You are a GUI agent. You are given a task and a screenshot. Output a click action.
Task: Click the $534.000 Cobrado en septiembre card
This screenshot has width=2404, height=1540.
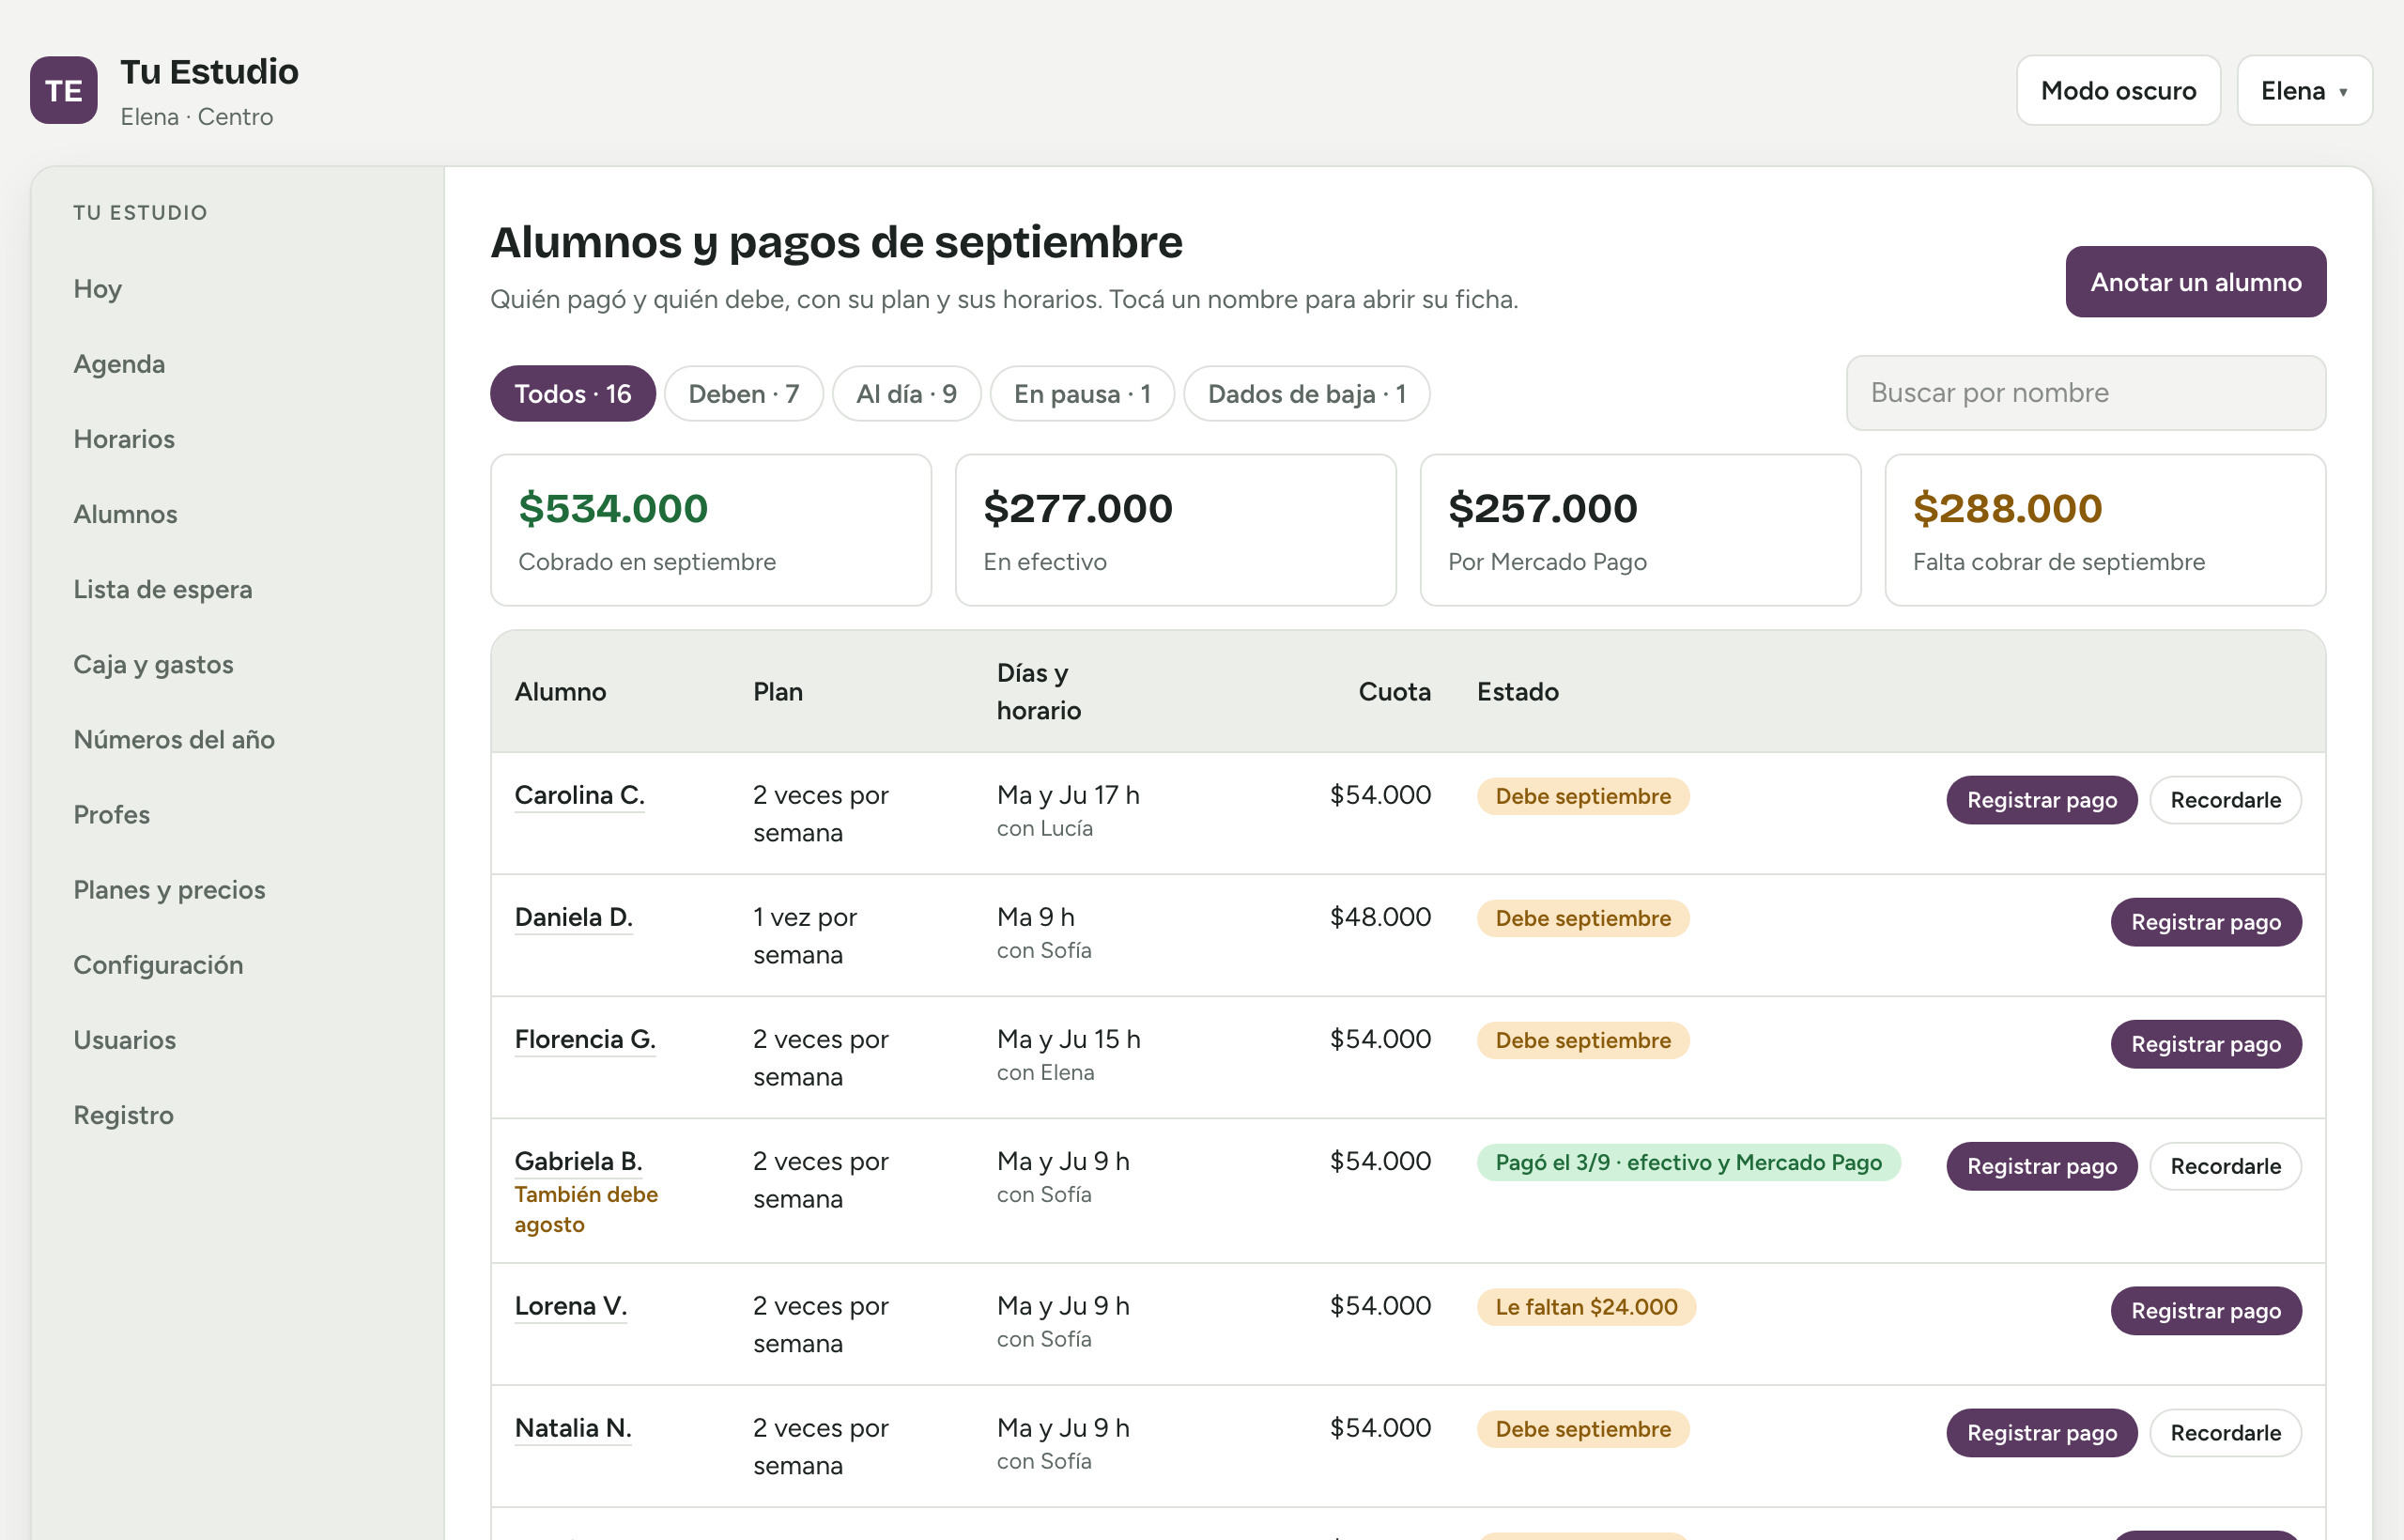[x=711, y=530]
